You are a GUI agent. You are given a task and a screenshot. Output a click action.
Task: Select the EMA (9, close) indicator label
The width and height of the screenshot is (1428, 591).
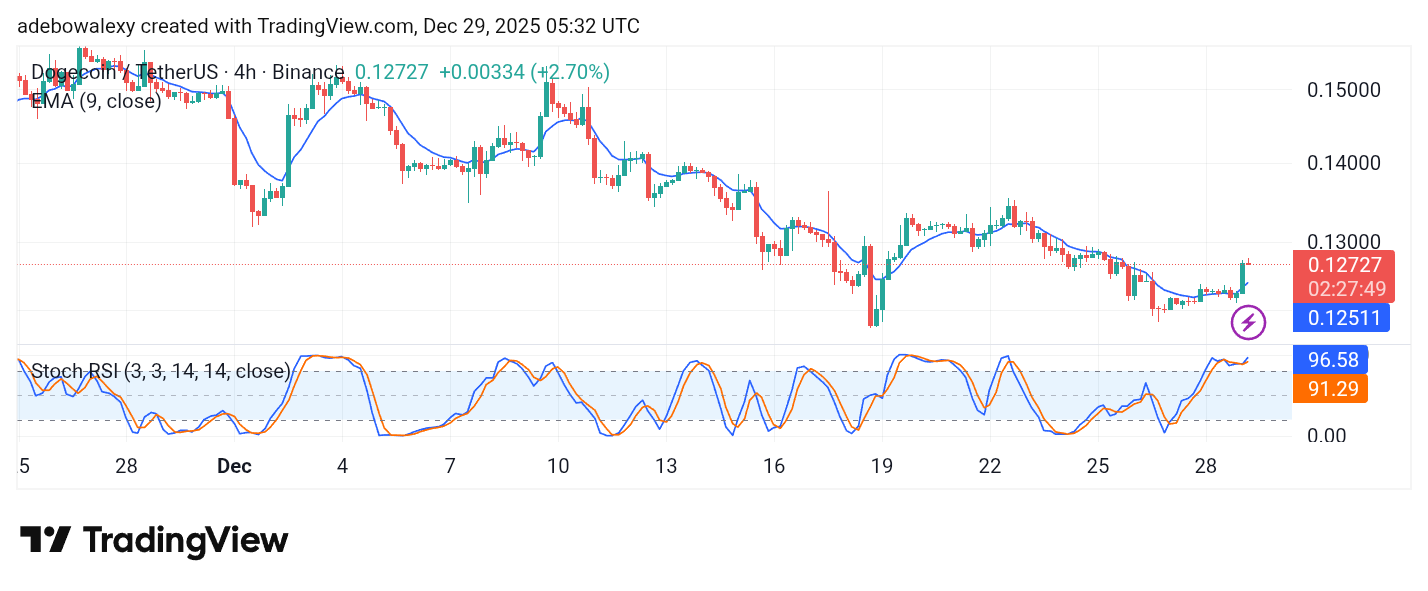(x=96, y=101)
